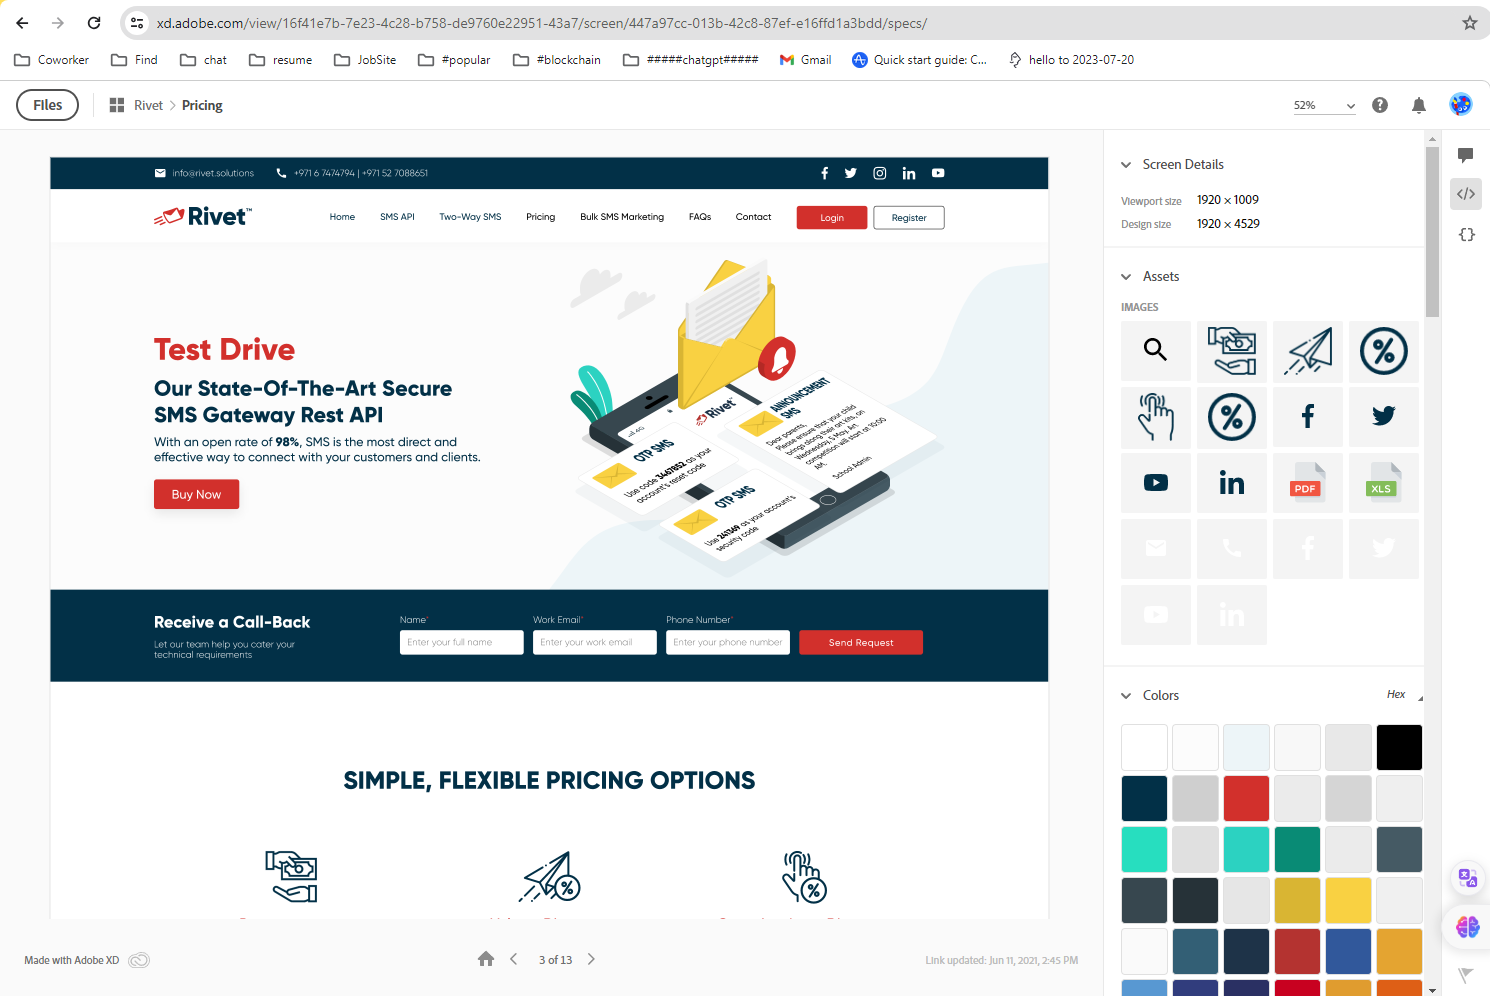
Task: Click the Enter your full name field
Action: pos(461,642)
